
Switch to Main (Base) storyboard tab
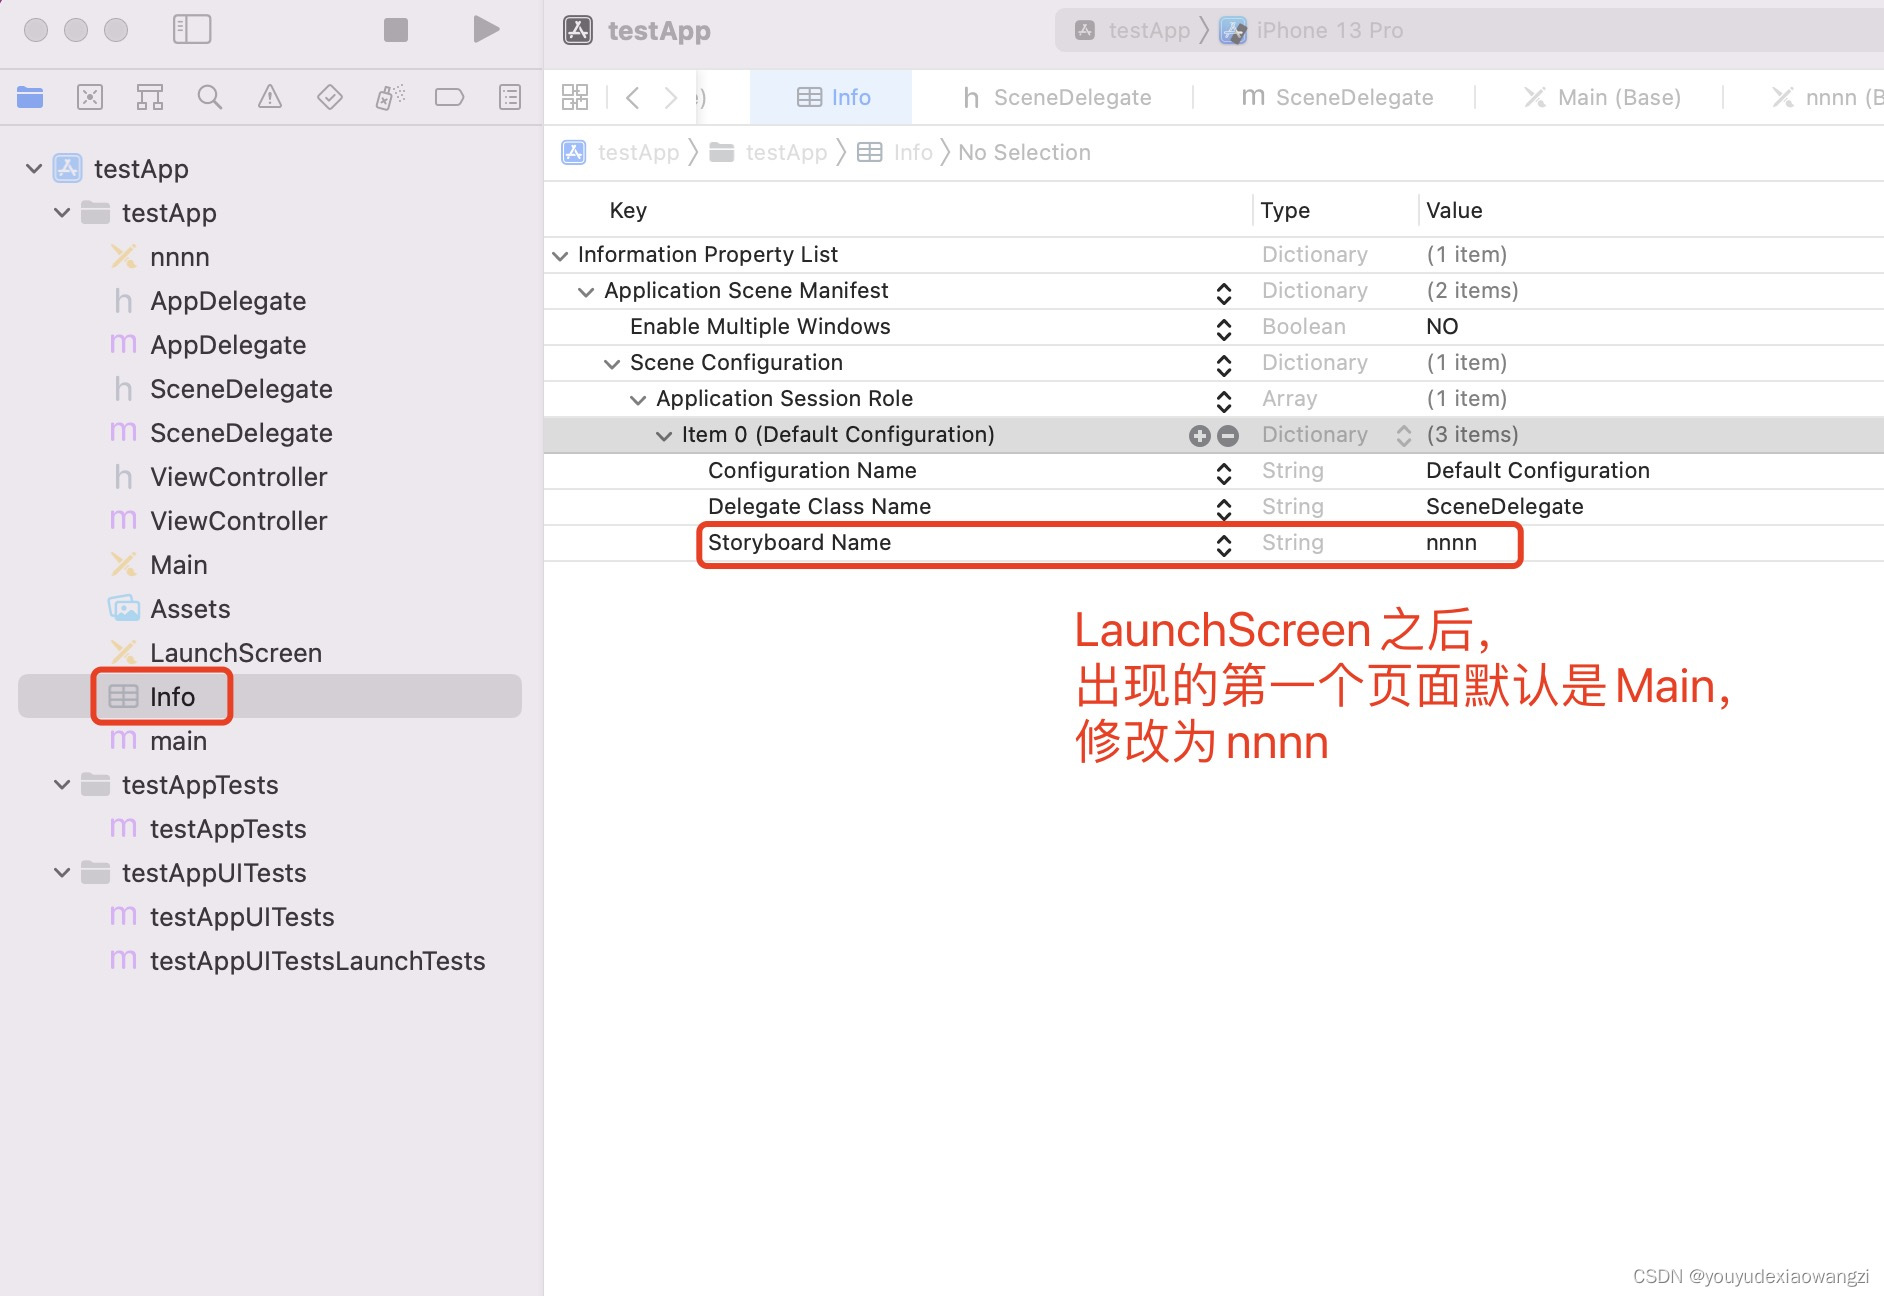(1602, 97)
